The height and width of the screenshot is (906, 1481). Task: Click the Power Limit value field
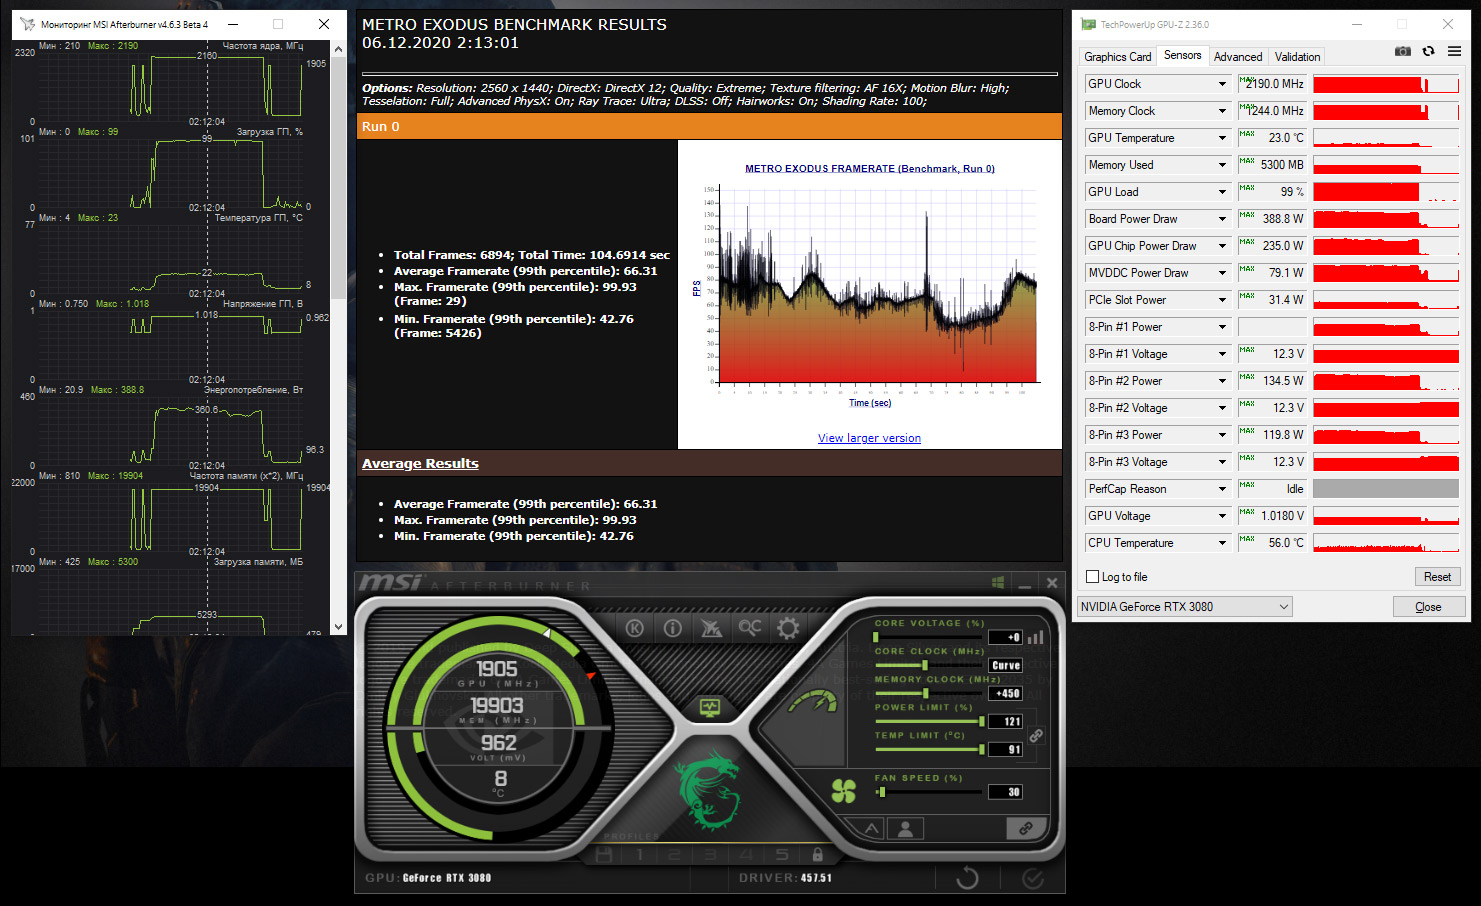(x=1005, y=721)
